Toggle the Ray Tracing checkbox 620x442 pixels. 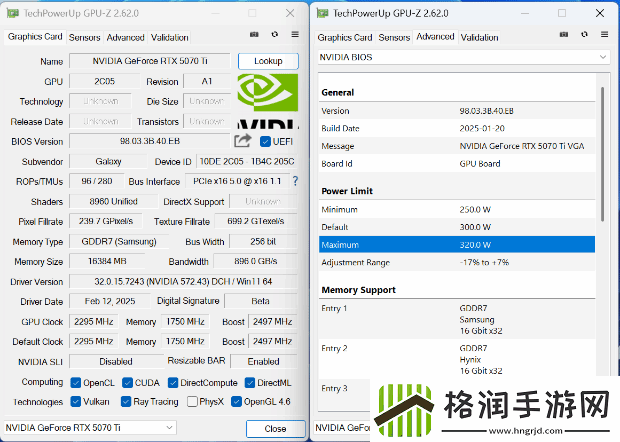(x=126, y=402)
